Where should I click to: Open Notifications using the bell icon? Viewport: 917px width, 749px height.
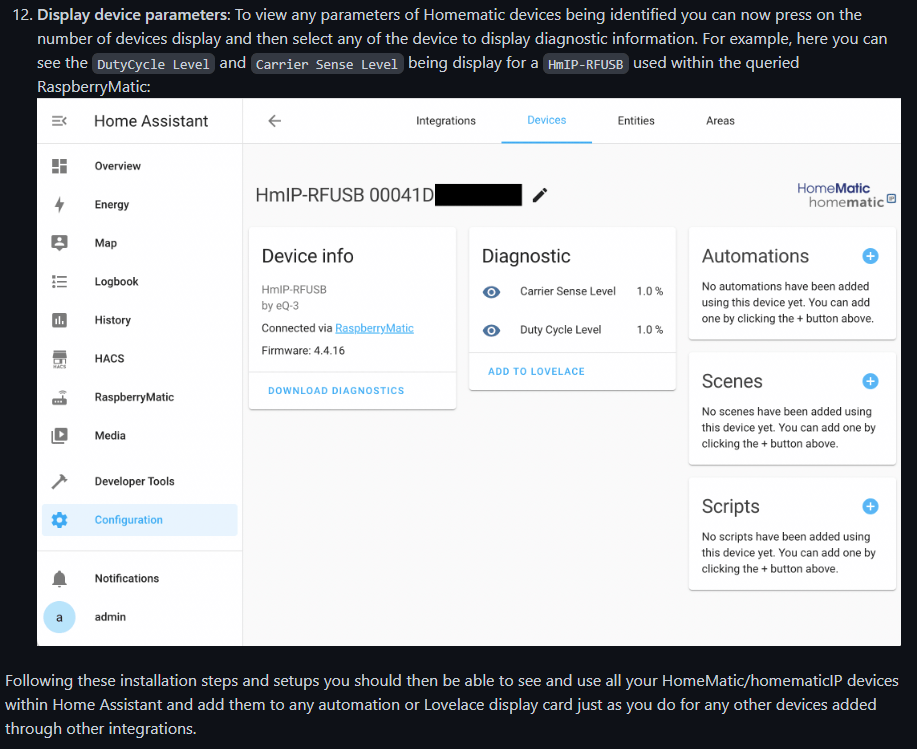[x=60, y=578]
